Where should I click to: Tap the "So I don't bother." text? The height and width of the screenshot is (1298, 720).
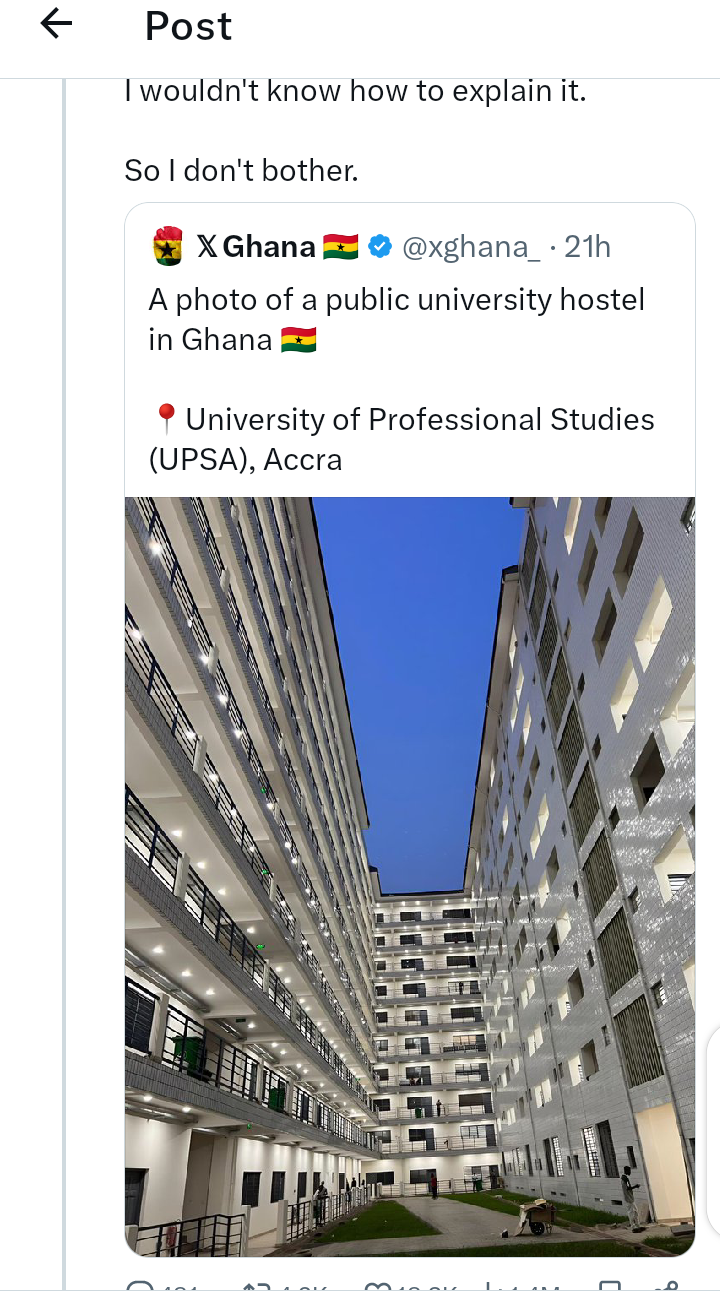coord(241,170)
